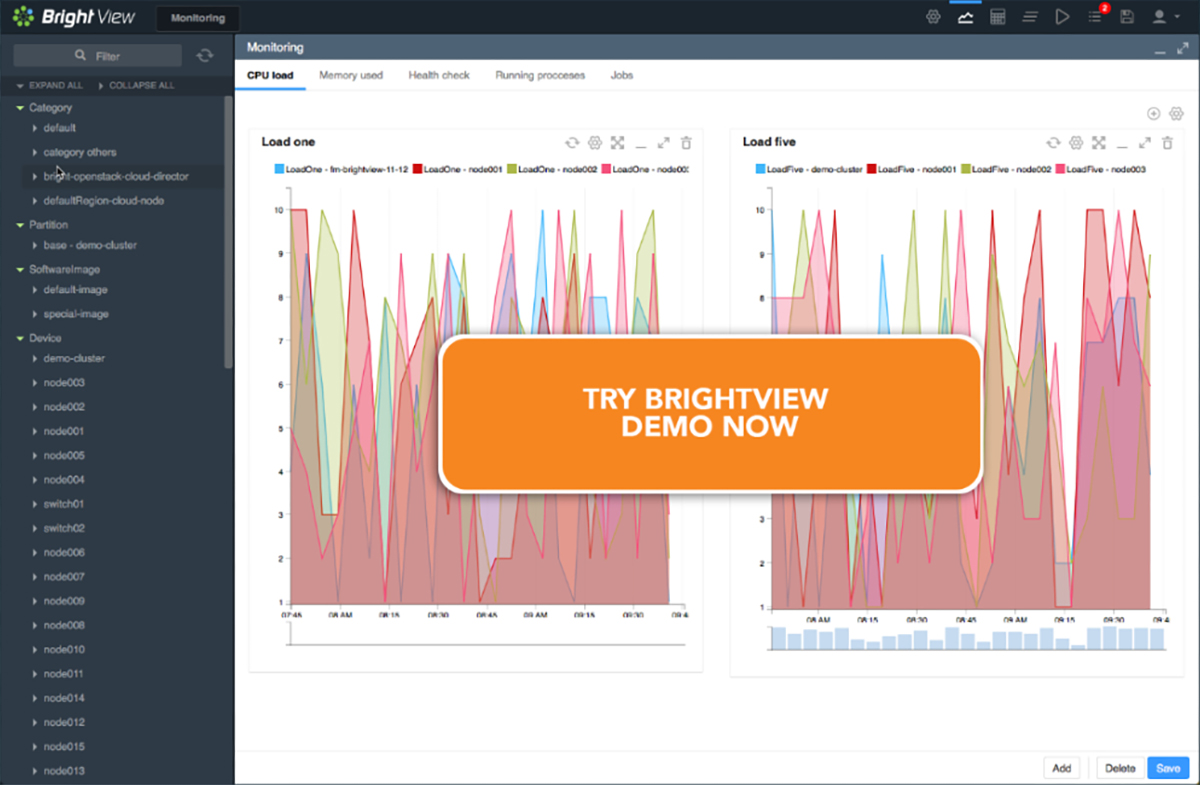This screenshot has height=785, width=1200.
Task: Refresh the Load one chart
Action: coord(572,143)
